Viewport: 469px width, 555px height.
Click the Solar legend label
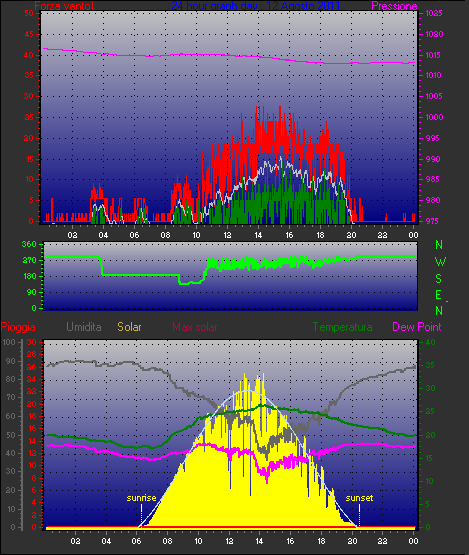coord(129,327)
